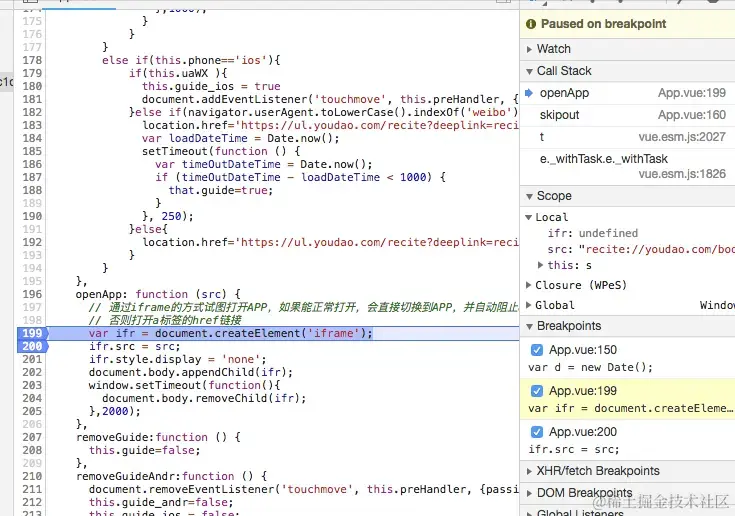Click line number 196 in the gutter

tap(32, 294)
